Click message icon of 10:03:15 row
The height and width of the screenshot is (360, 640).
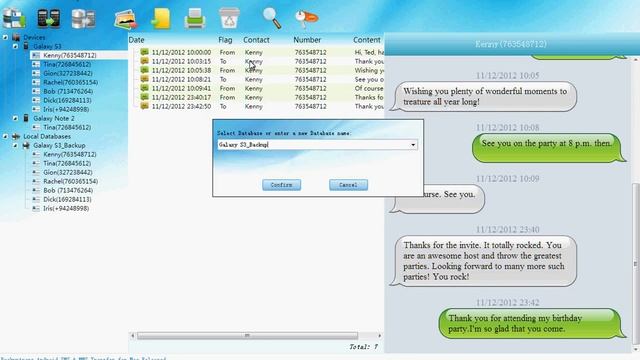(144, 61)
